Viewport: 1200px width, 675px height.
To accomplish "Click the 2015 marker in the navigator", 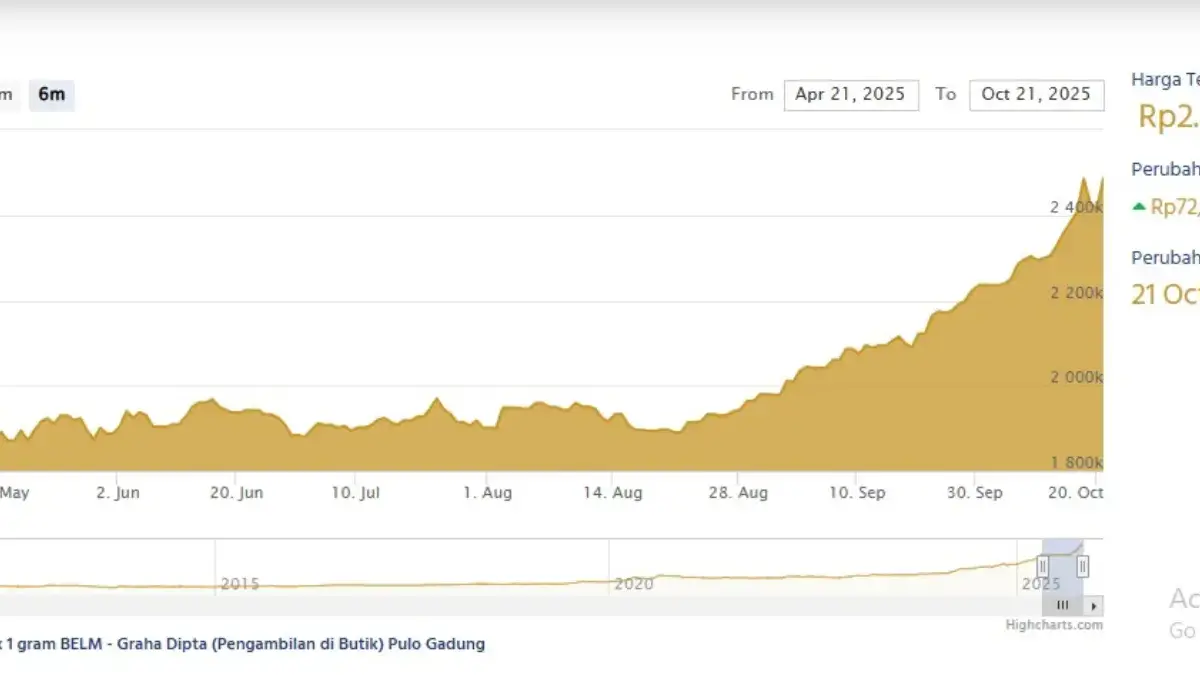I will click(x=240, y=583).
